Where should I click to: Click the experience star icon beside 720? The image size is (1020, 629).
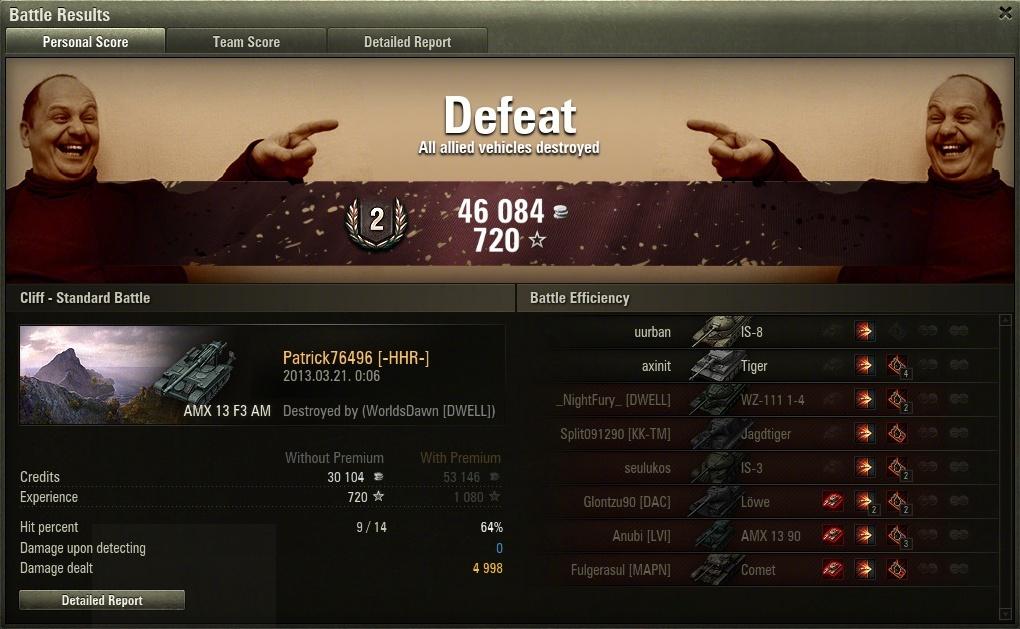tap(537, 240)
